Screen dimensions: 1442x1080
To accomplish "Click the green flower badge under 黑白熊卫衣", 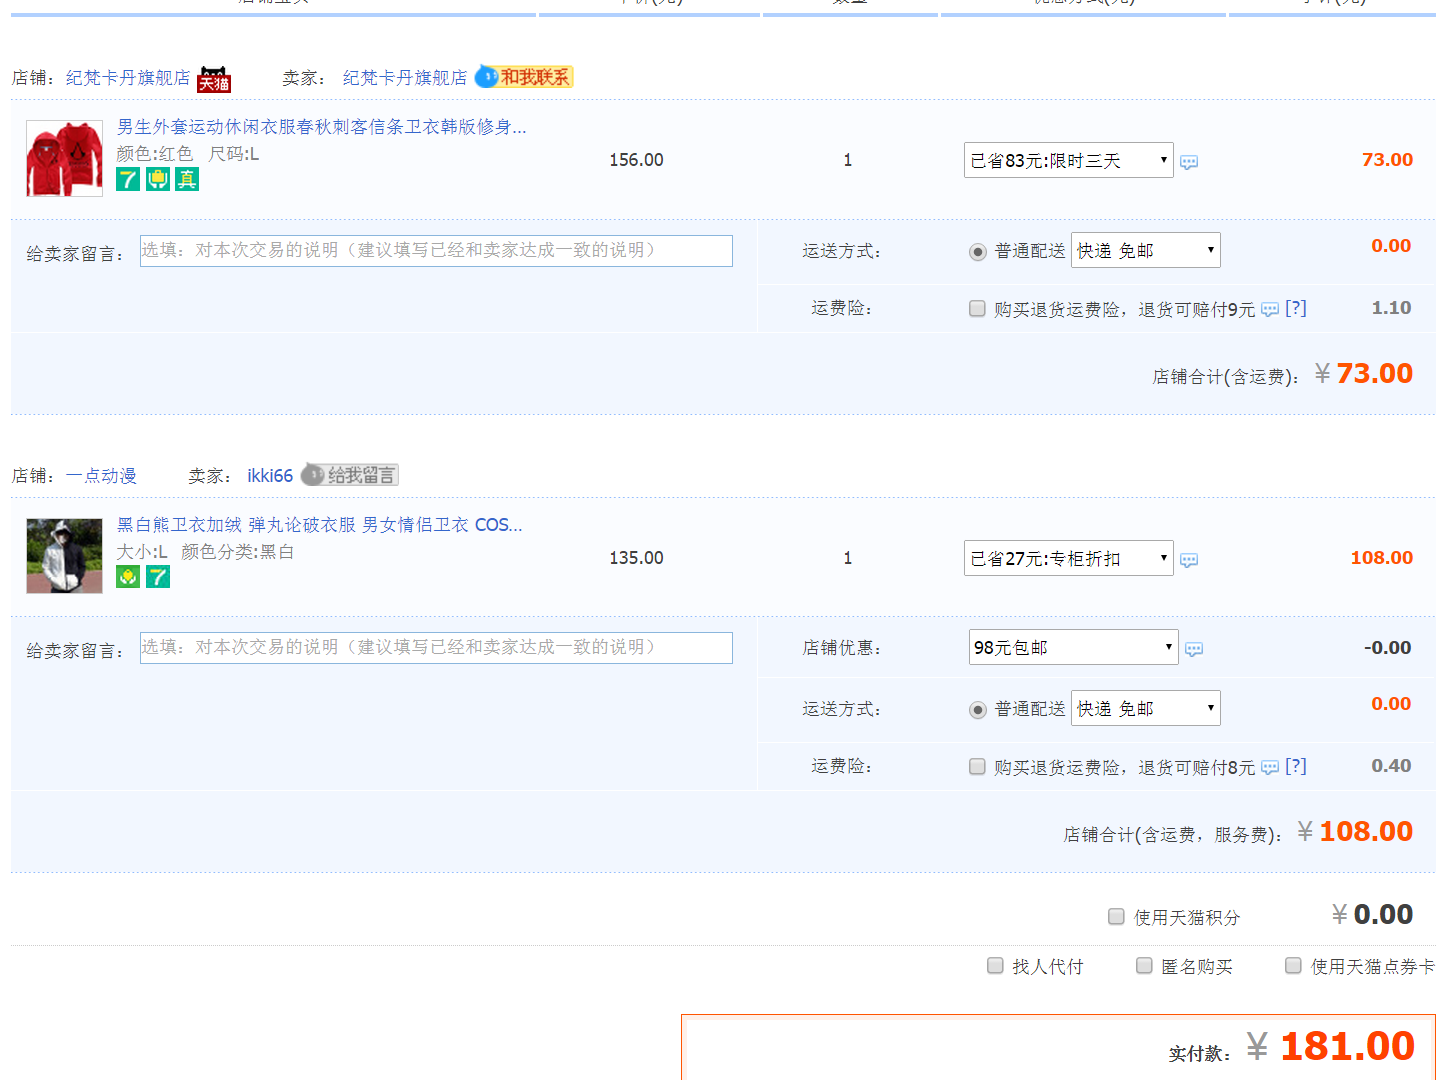I will (128, 577).
